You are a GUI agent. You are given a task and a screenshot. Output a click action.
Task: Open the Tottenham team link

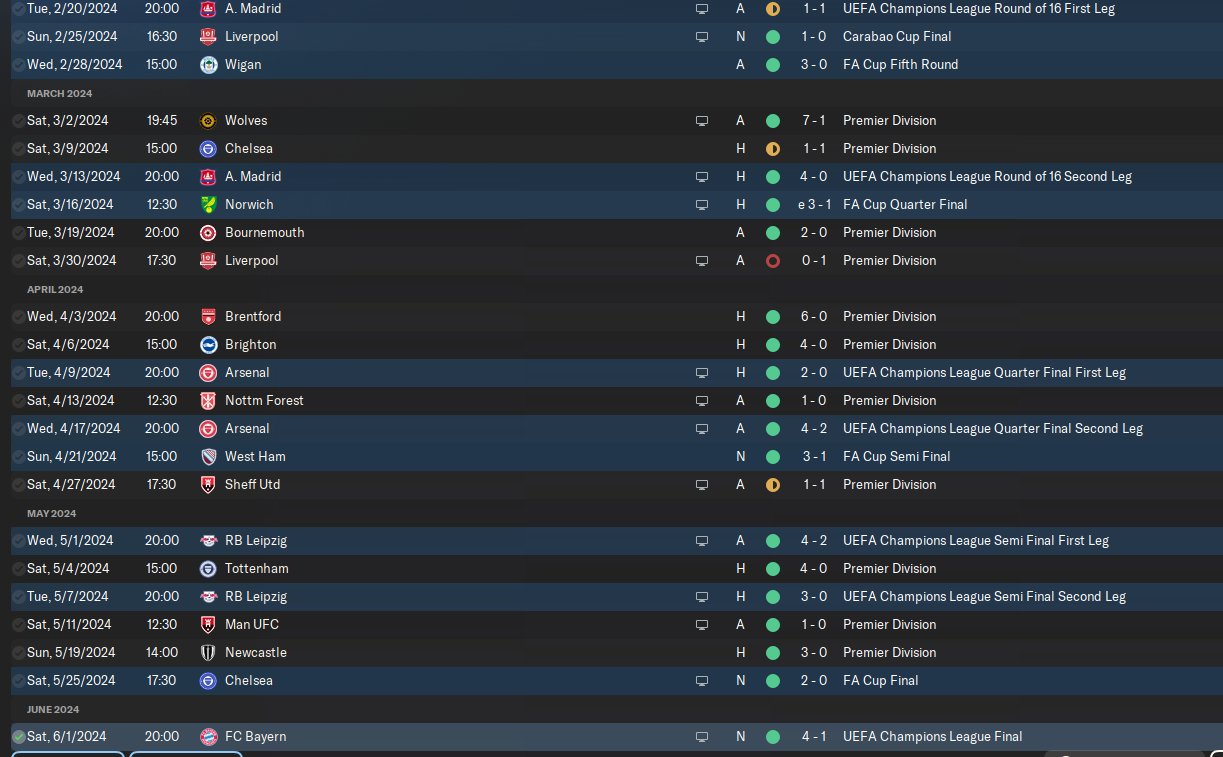click(257, 569)
